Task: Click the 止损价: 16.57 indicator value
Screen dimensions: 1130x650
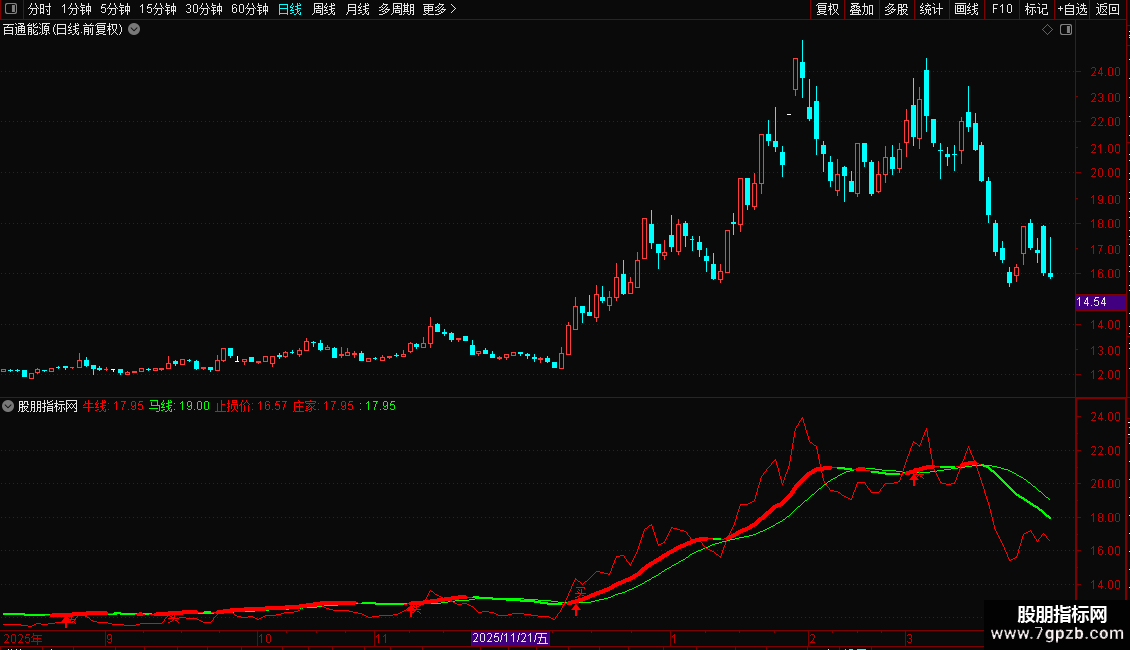Action: click(x=251, y=406)
